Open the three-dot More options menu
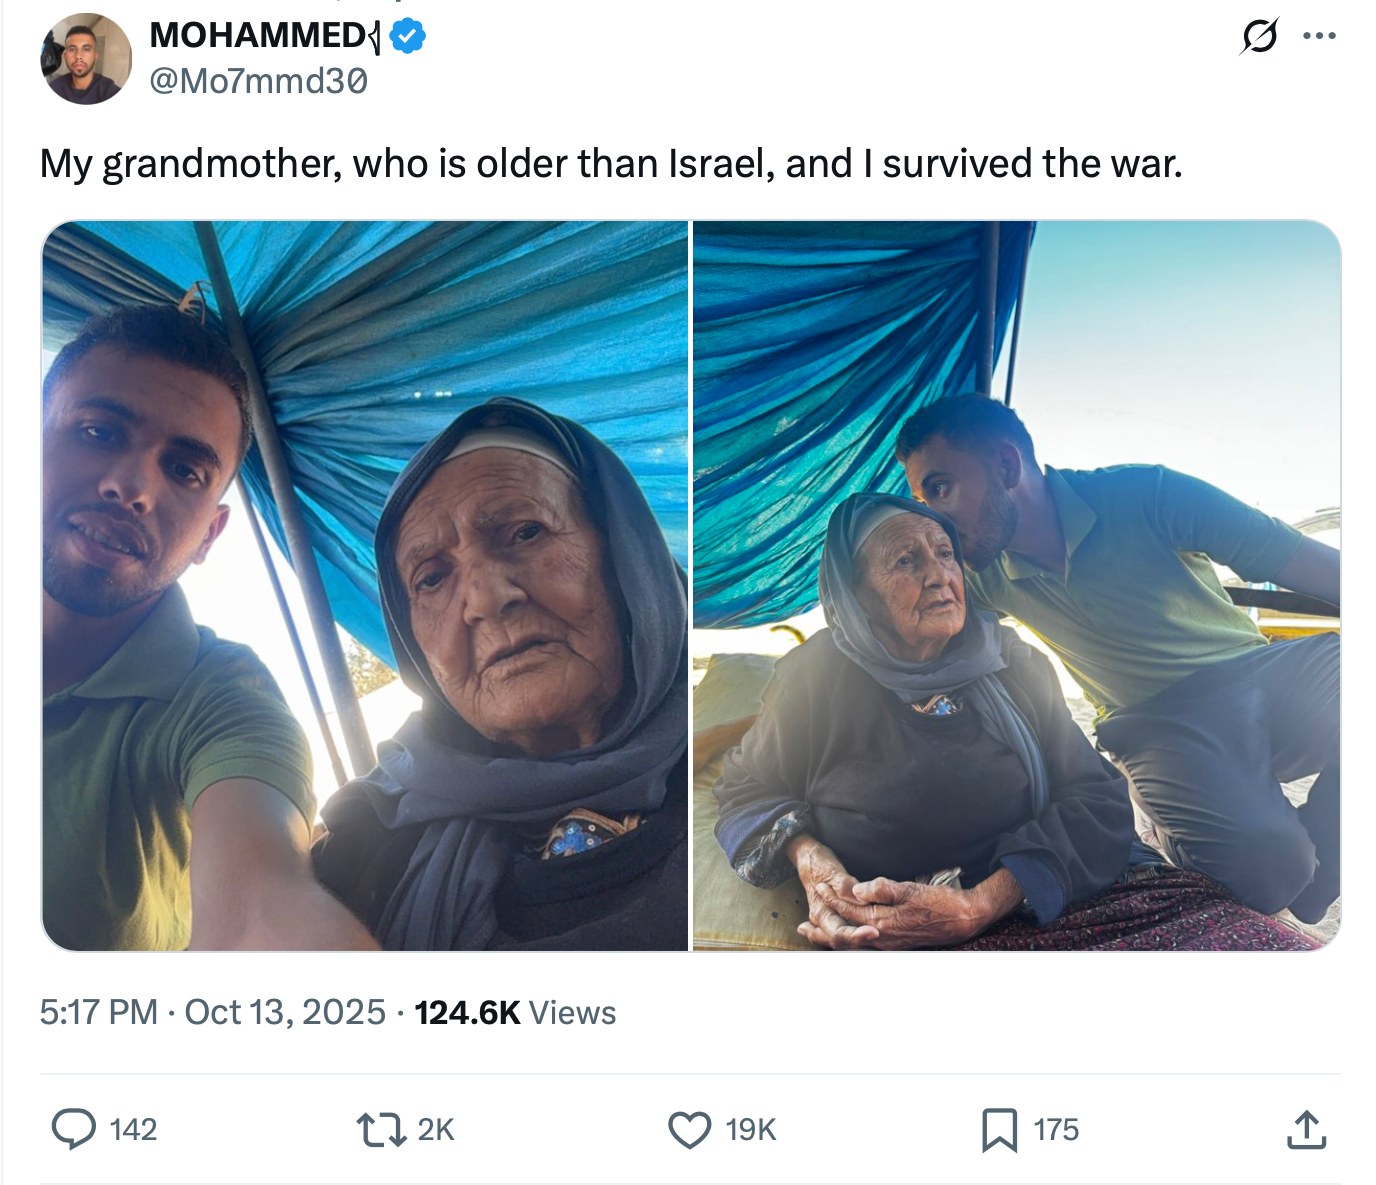Viewport: 1376px width, 1185px height. (1319, 37)
